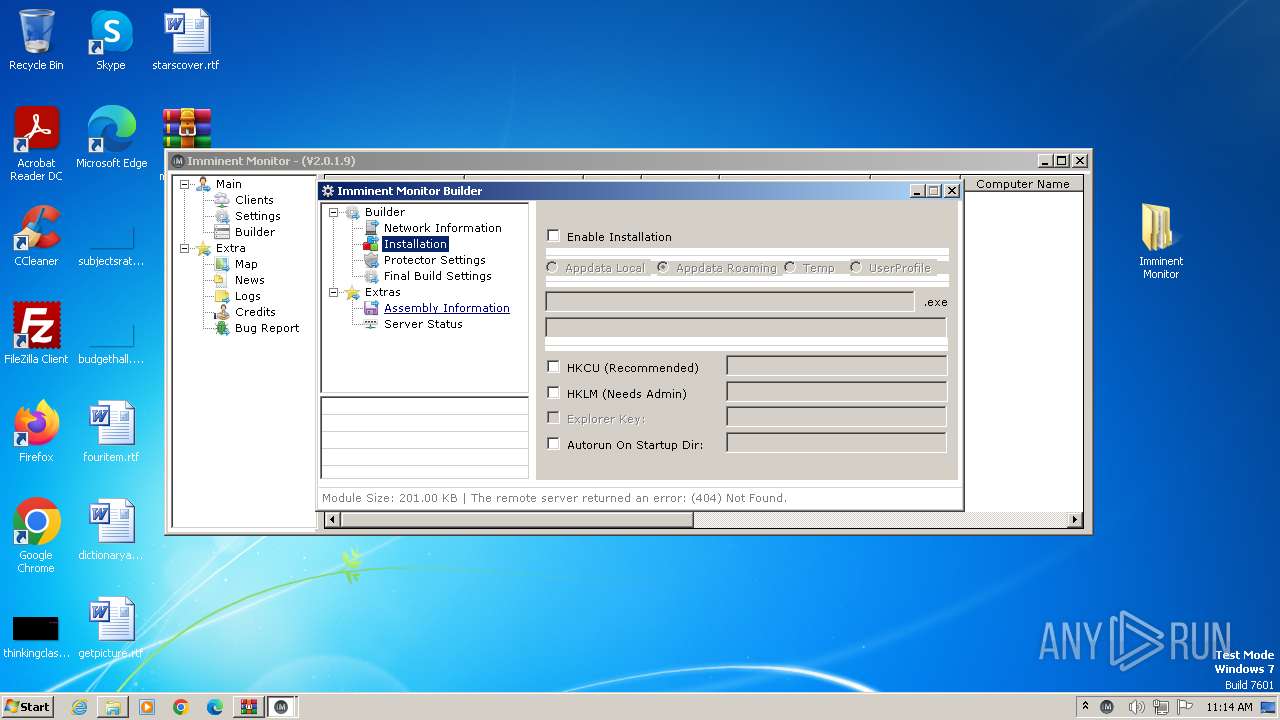Open the Settings gear icon in the tree

(x=222, y=216)
